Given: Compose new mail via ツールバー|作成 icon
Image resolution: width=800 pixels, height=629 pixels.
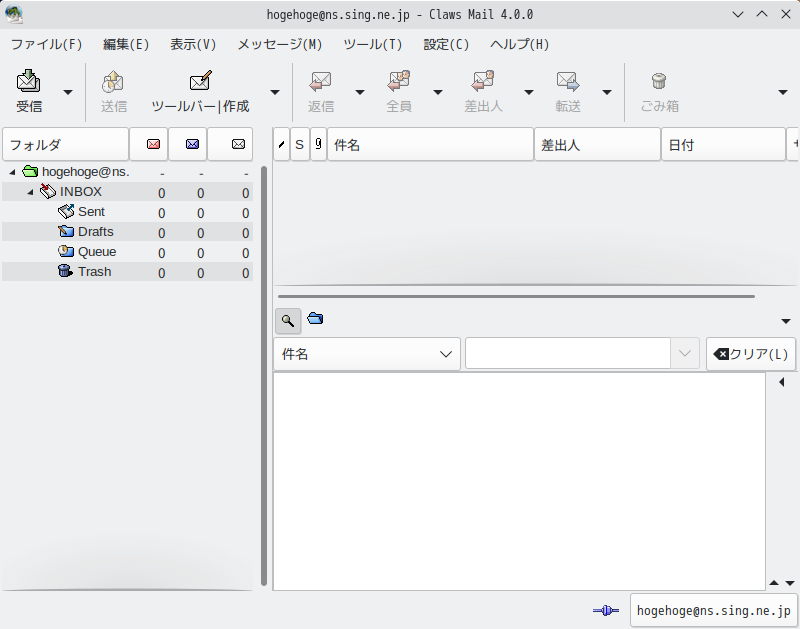Looking at the screenshot, I should 200,81.
